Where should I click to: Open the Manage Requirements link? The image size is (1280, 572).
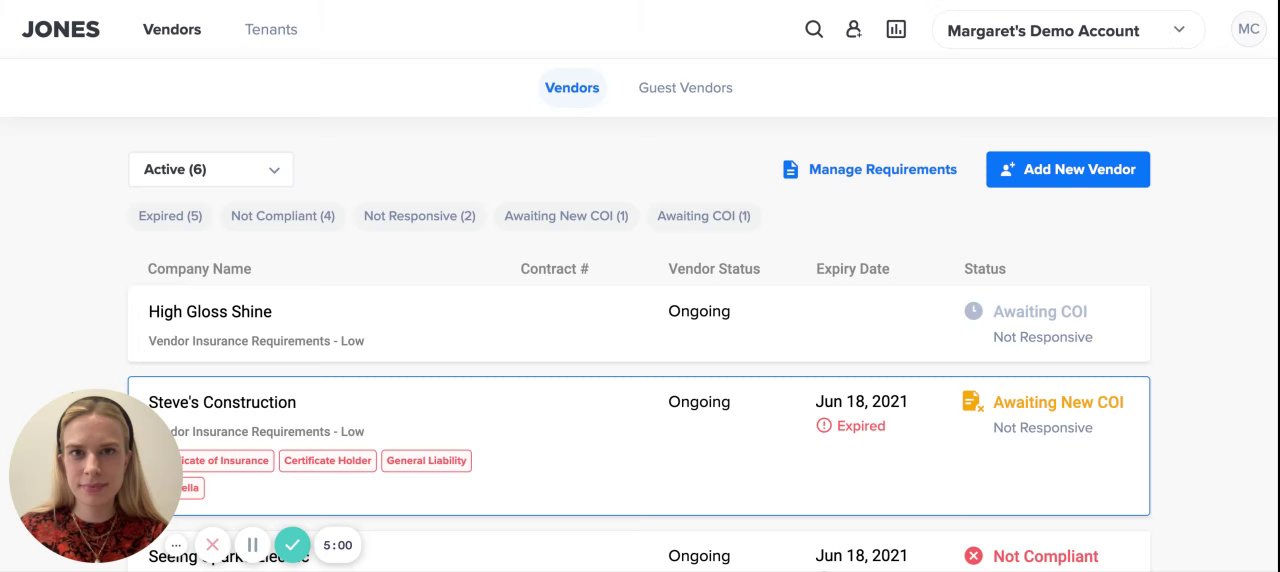[870, 170]
